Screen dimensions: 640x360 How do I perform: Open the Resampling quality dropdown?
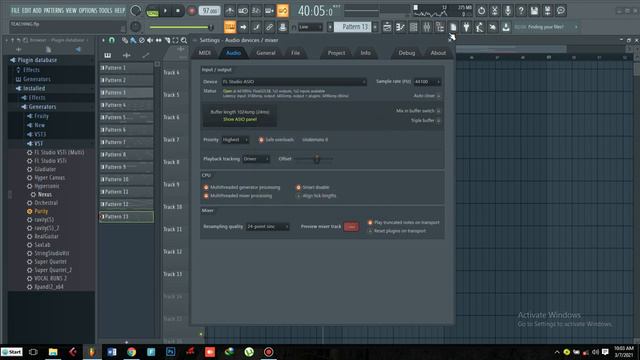(268, 227)
